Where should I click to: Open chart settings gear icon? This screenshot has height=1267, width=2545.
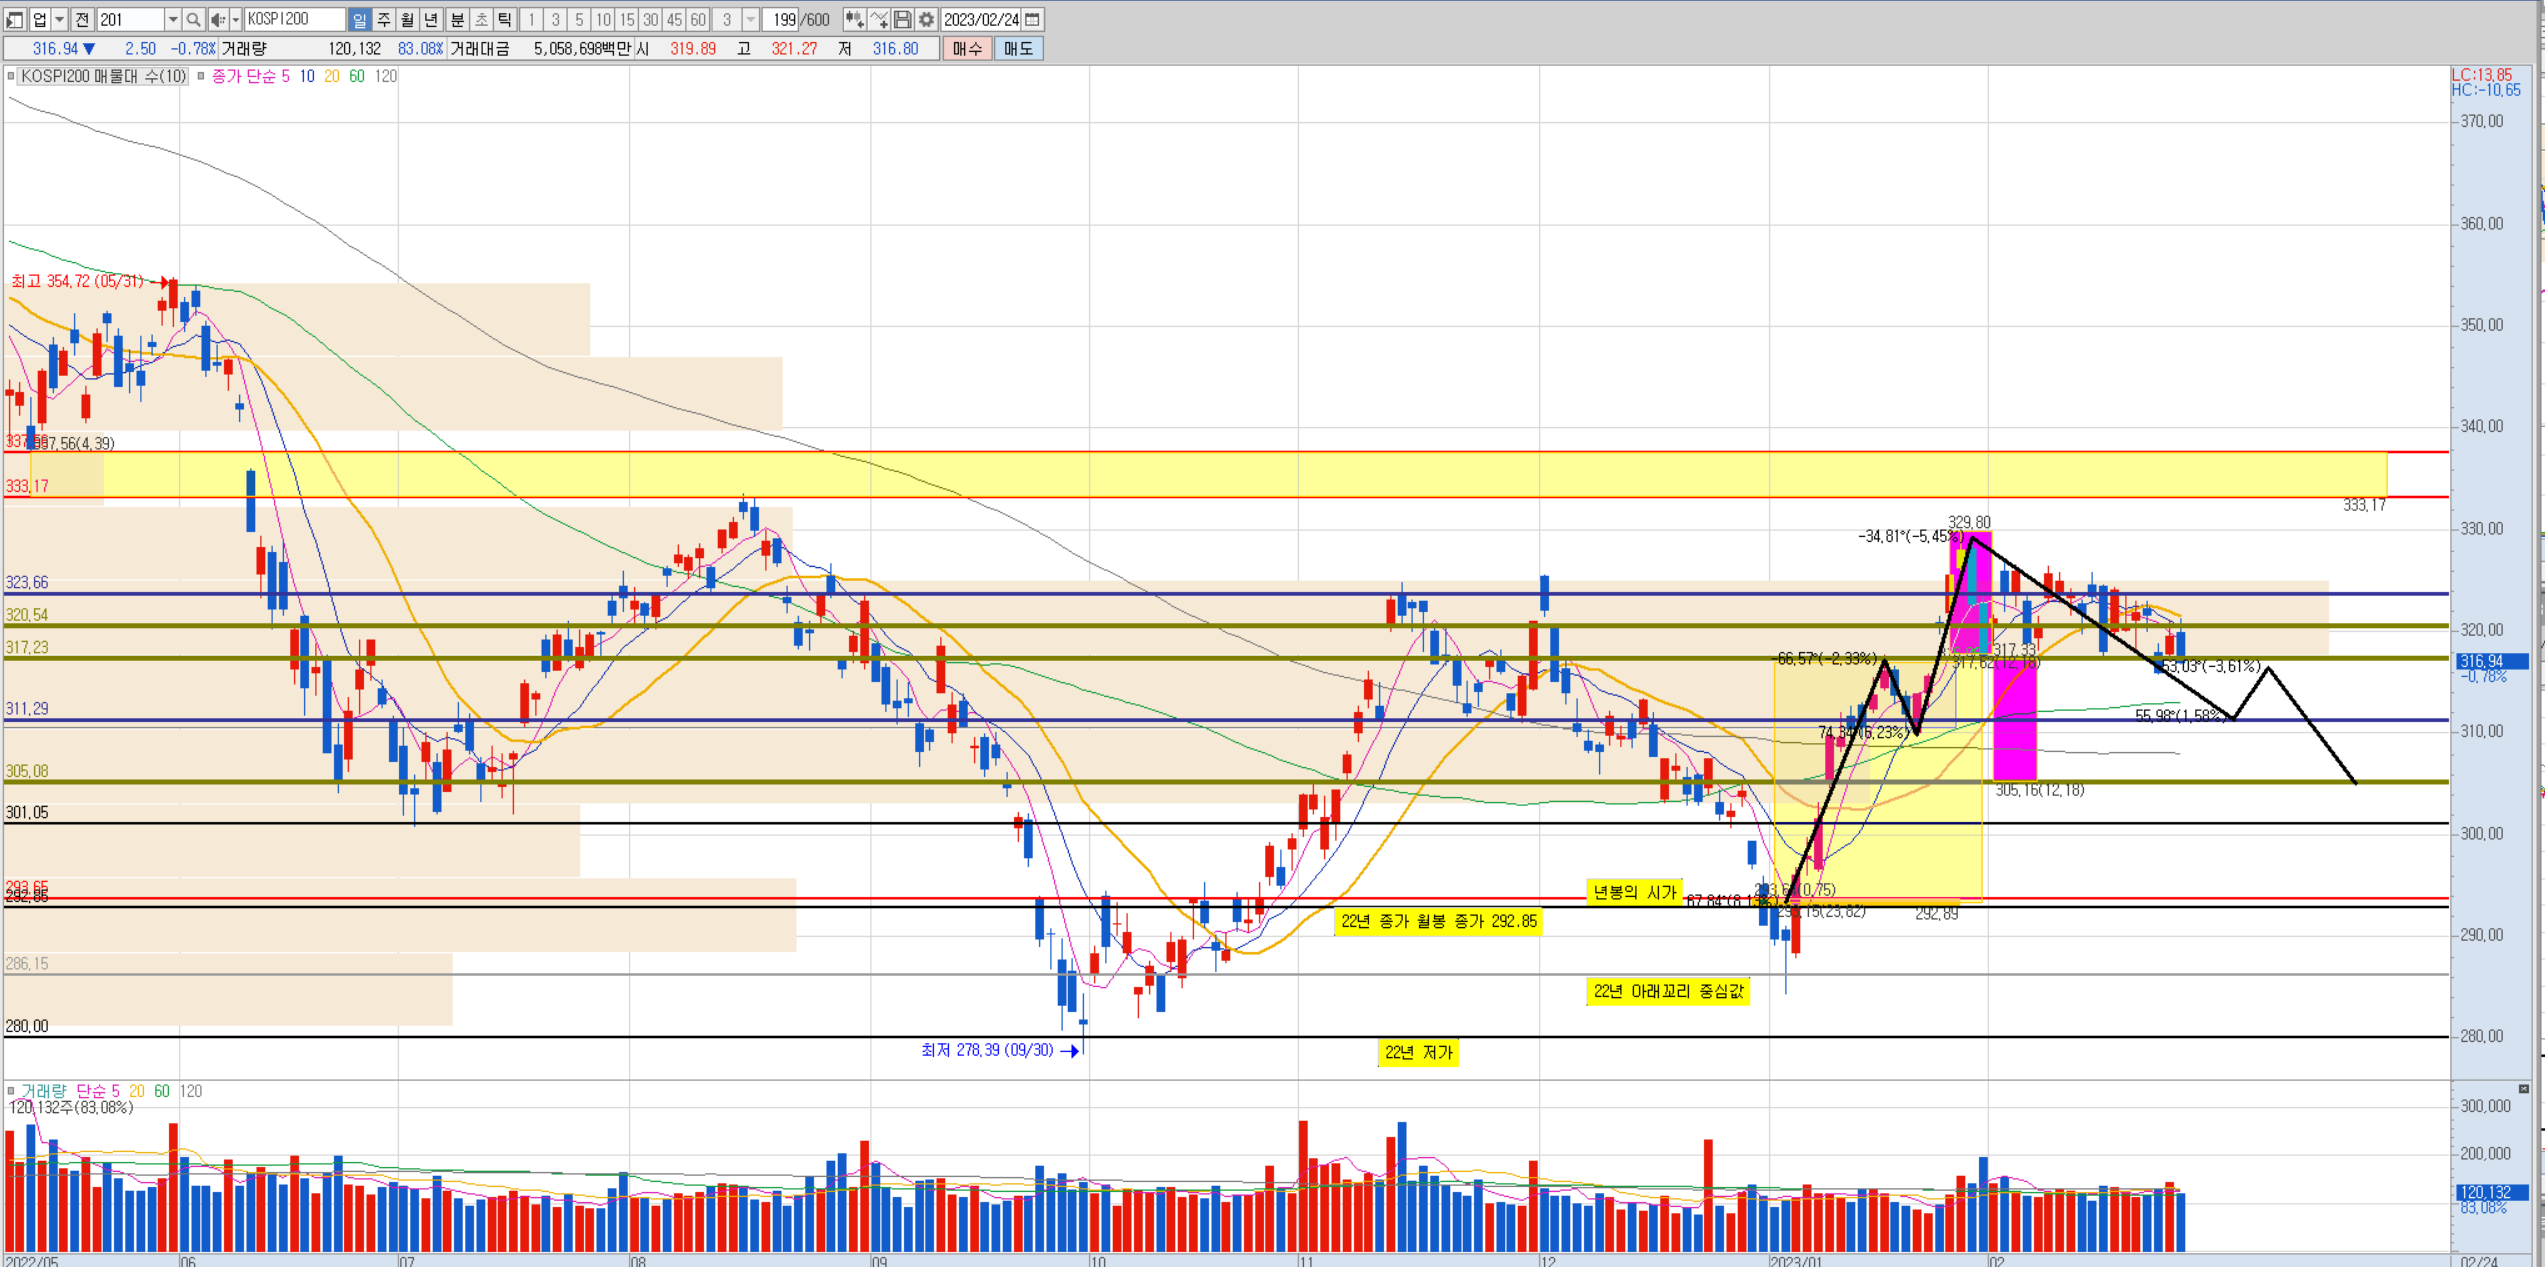pyautogui.click(x=927, y=19)
